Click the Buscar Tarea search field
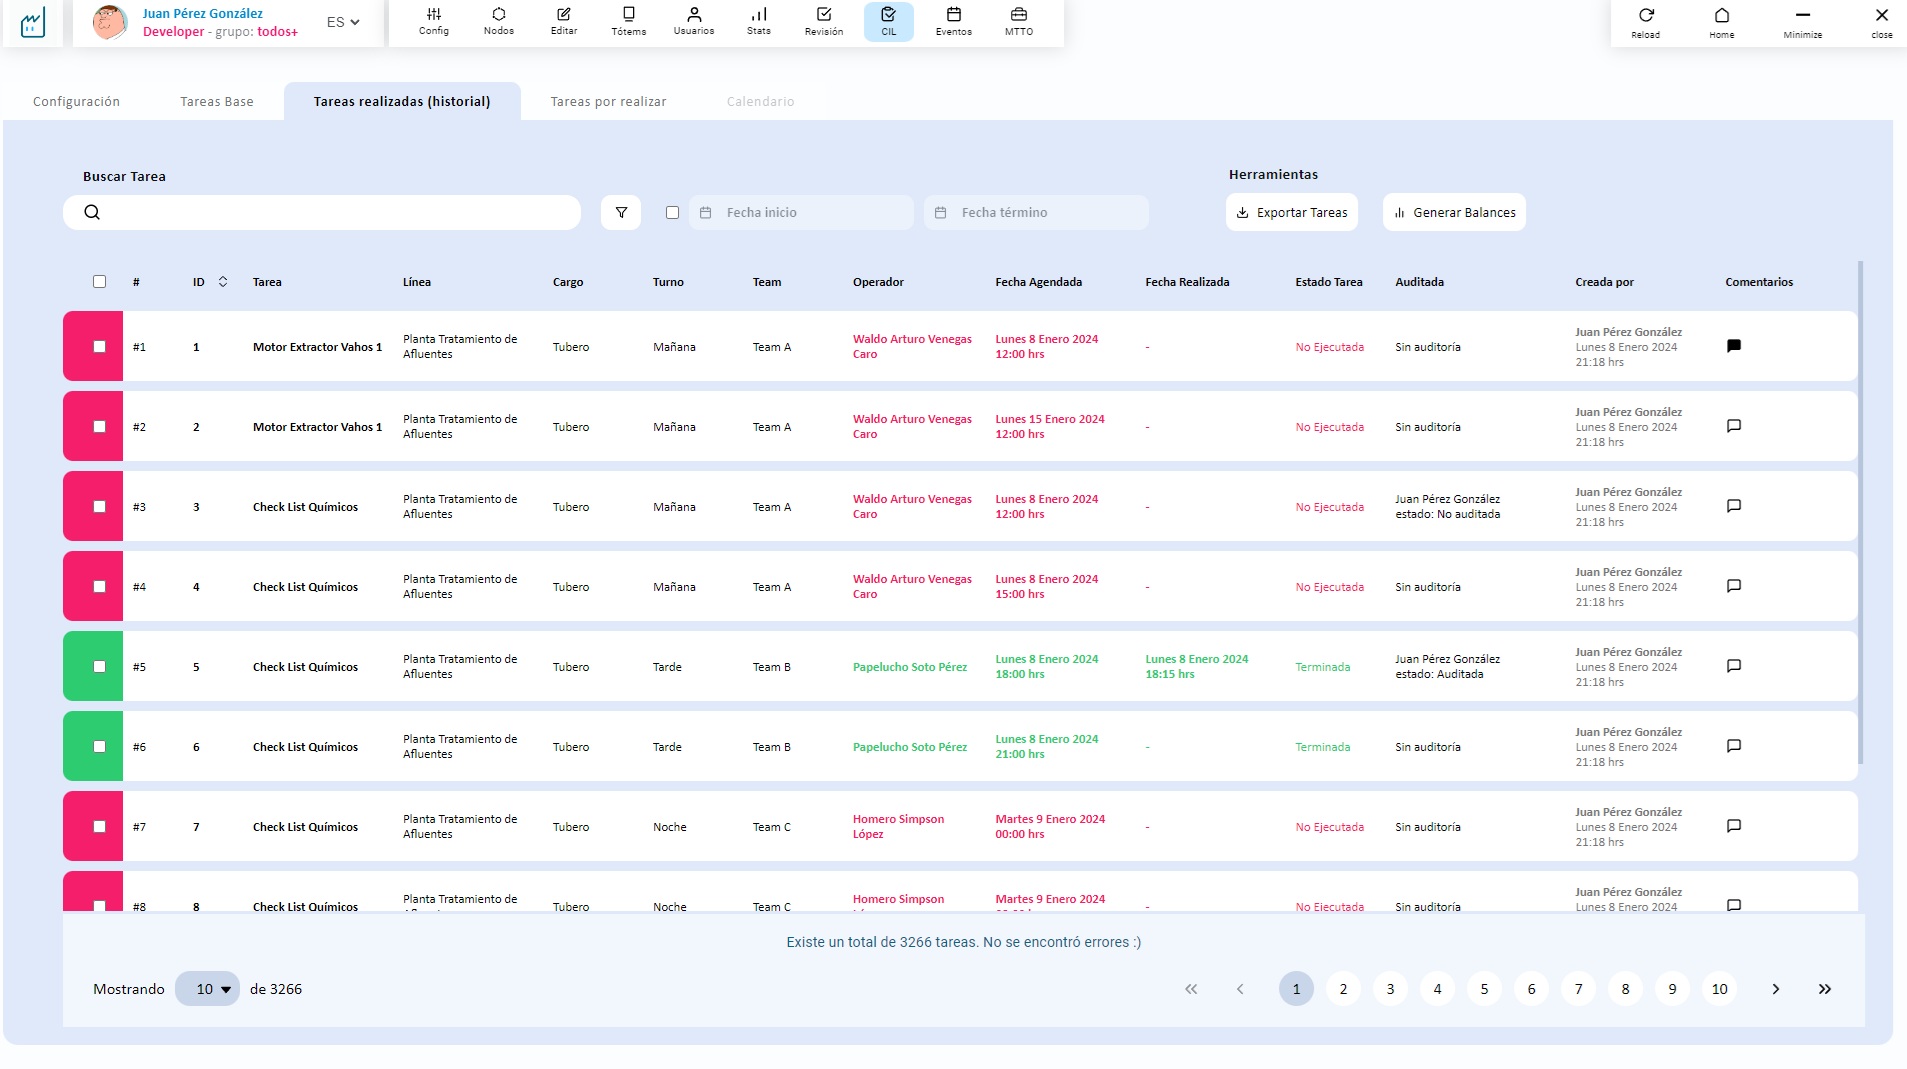Image resolution: width=1907 pixels, height=1069 pixels. (x=322, y=212)
